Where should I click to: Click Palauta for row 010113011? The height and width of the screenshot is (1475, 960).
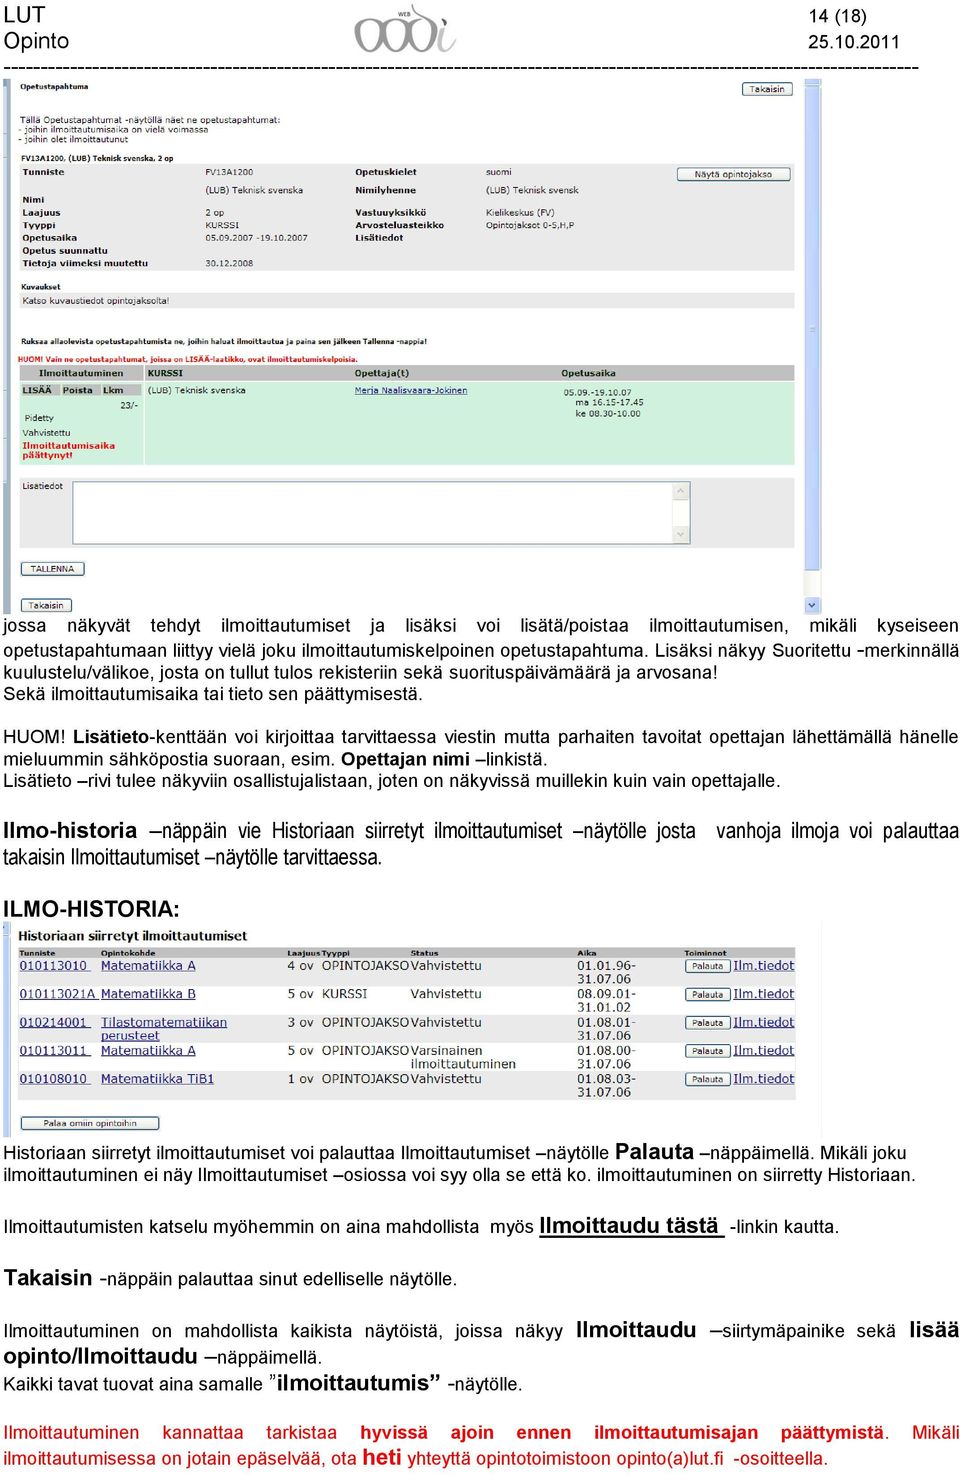pyautogui.click(x=707, y=1050)
